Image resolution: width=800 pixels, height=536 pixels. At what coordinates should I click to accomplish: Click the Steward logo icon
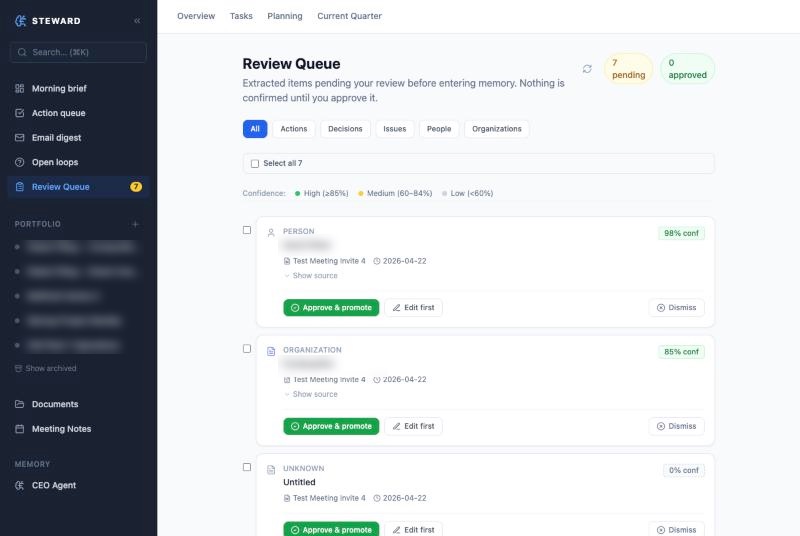(x=20, y=20)
